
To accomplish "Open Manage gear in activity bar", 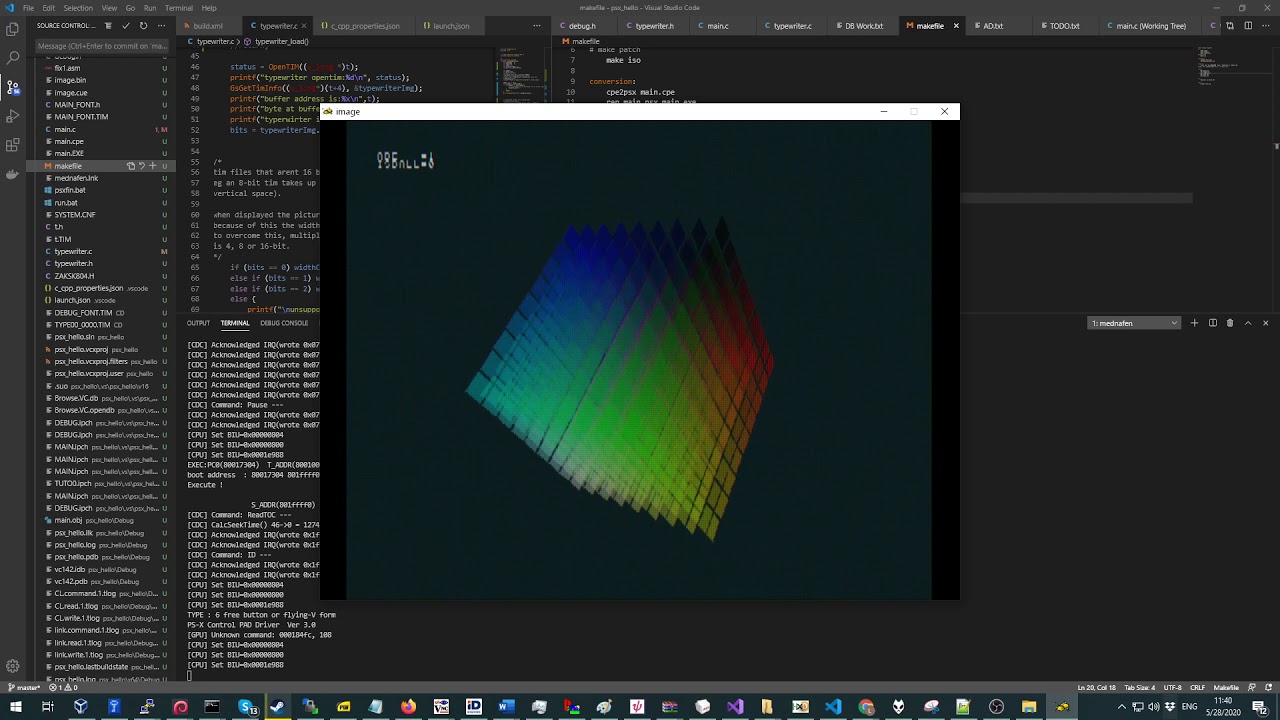I will pos(13,666).
